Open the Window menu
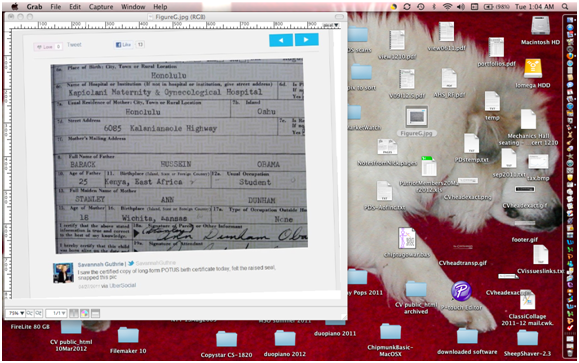579x363 pixels. 133,7
